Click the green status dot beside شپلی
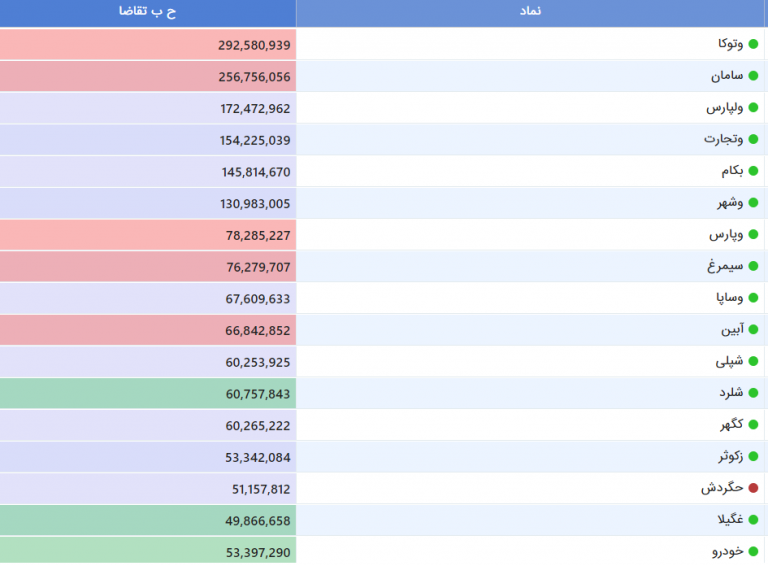The height and width of the screenshot is (566, 768). tap(753, 361)
